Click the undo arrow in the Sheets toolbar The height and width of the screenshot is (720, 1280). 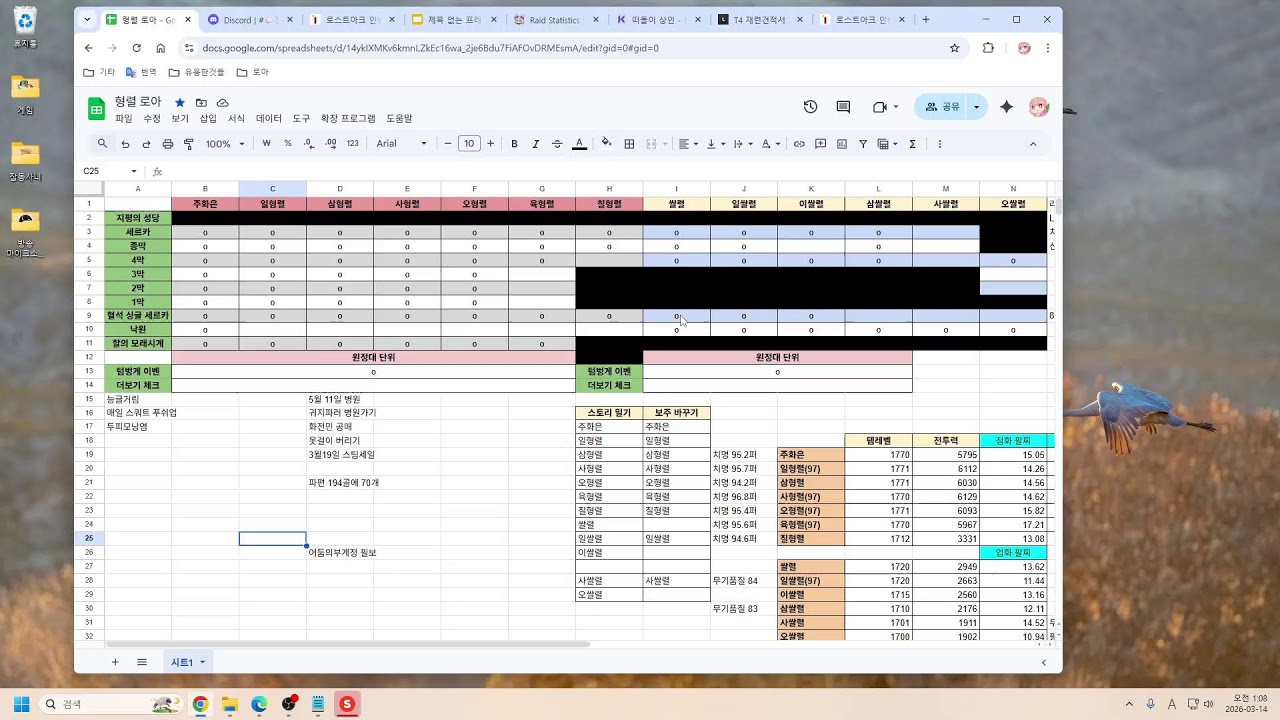[125, 144]
